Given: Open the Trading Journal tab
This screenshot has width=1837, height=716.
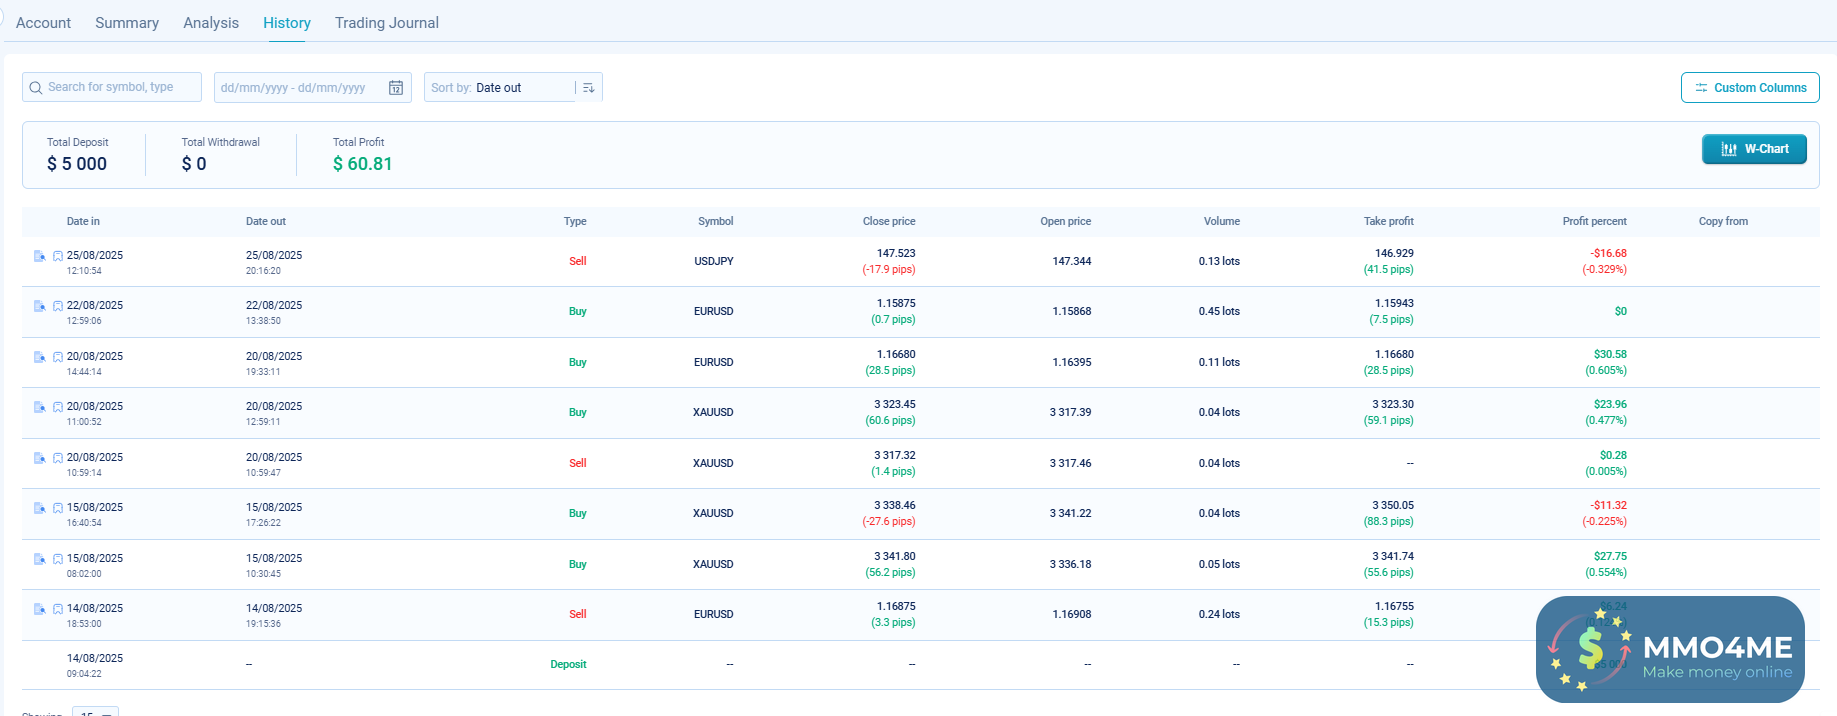Looking at the screenshot, I should (x=386, y=23).
